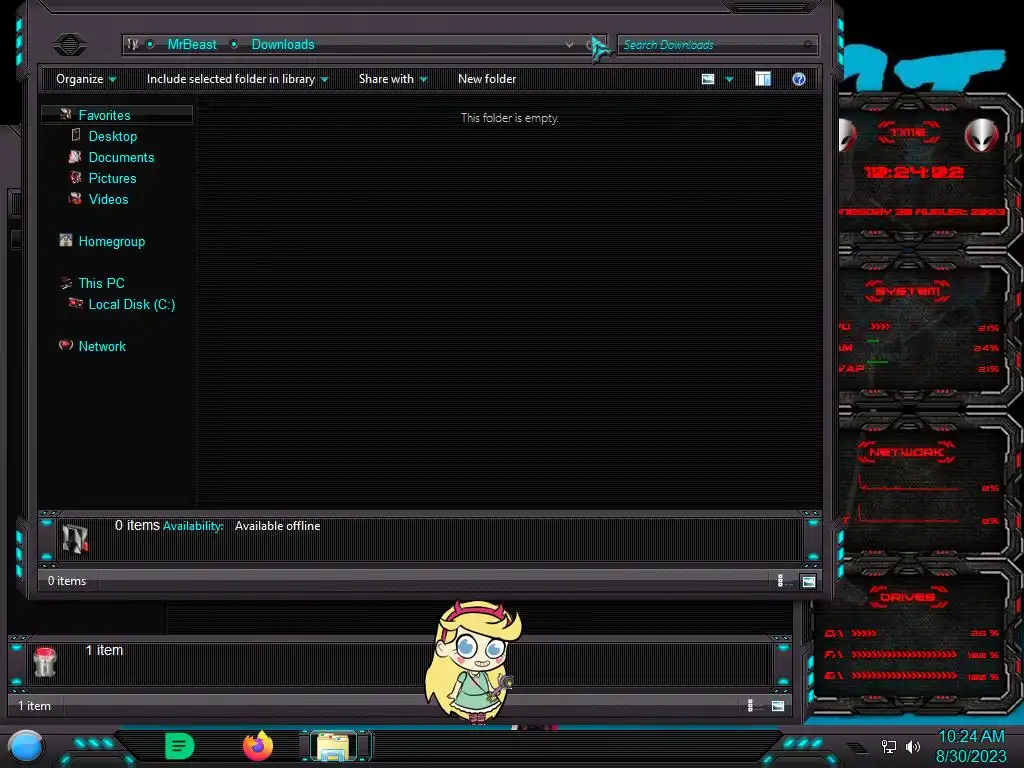Open Local Disk (C:) in navigation pane
Screen dimensions: 1024x768
point(132,304)
